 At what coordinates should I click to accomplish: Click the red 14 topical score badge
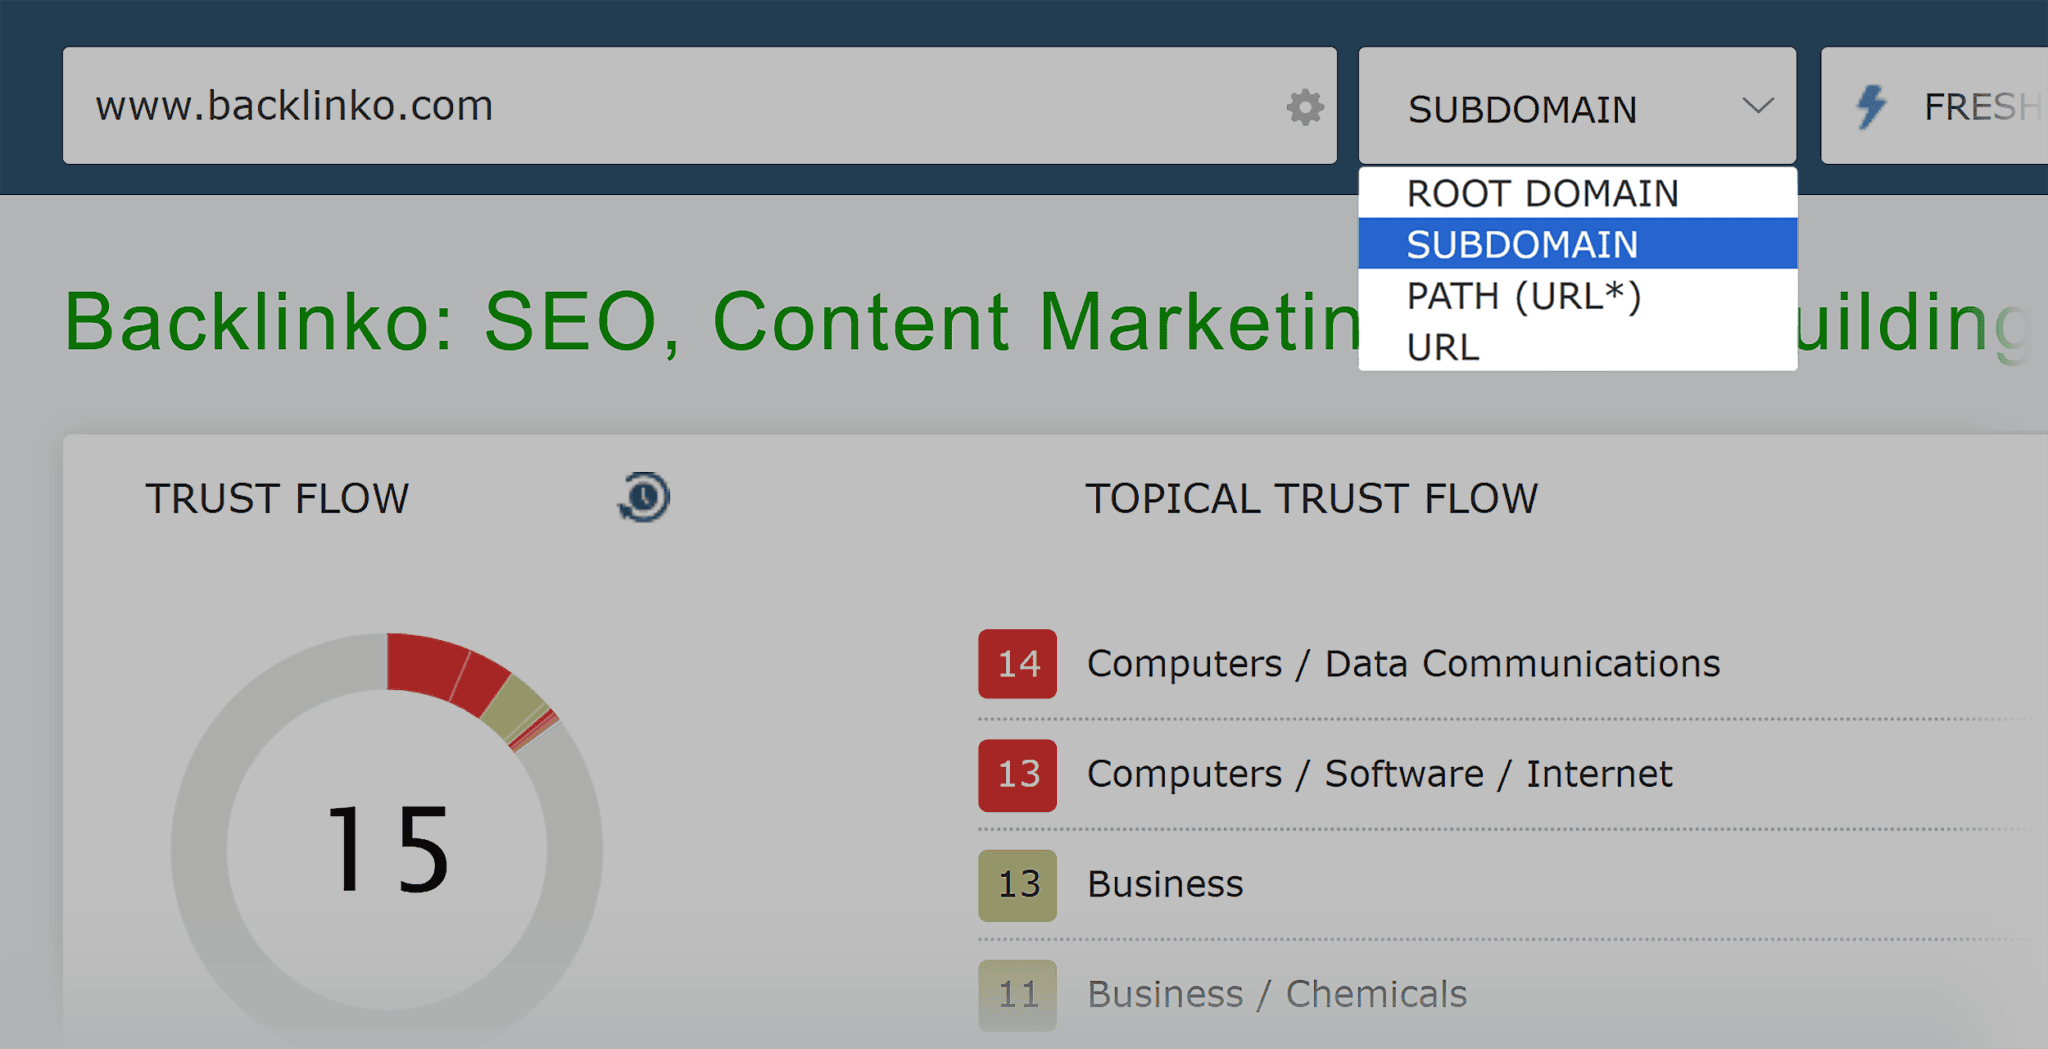[x=1017, y=663]
